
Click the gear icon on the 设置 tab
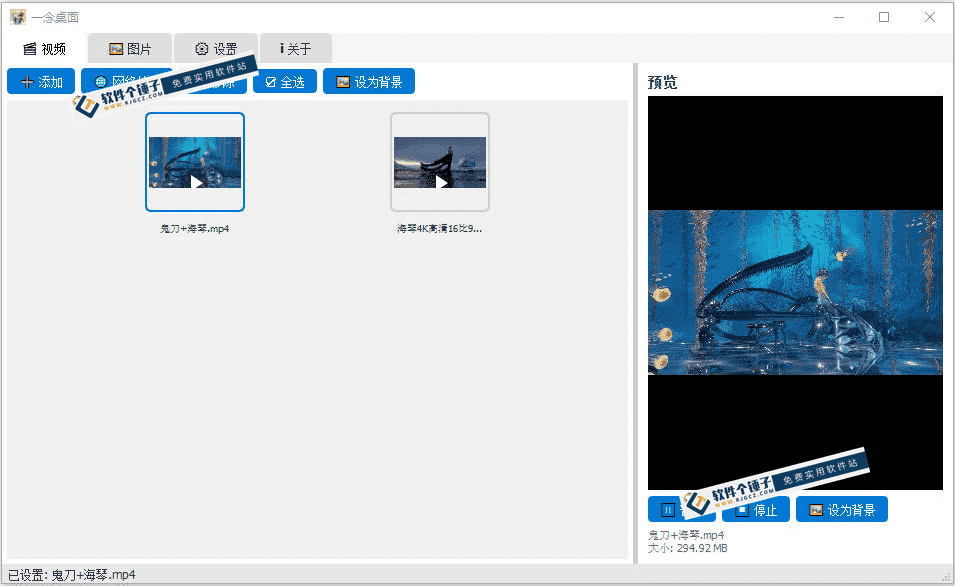[203, 47]
